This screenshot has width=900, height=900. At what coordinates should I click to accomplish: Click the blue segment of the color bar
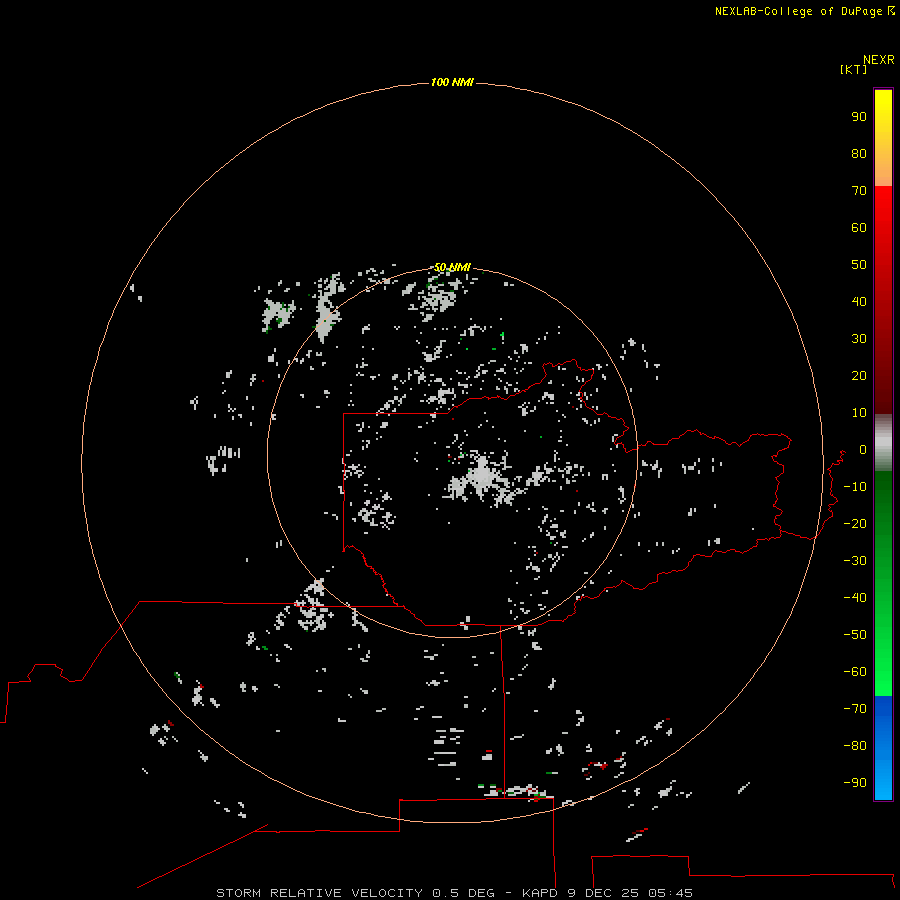(x=883, y=747)
